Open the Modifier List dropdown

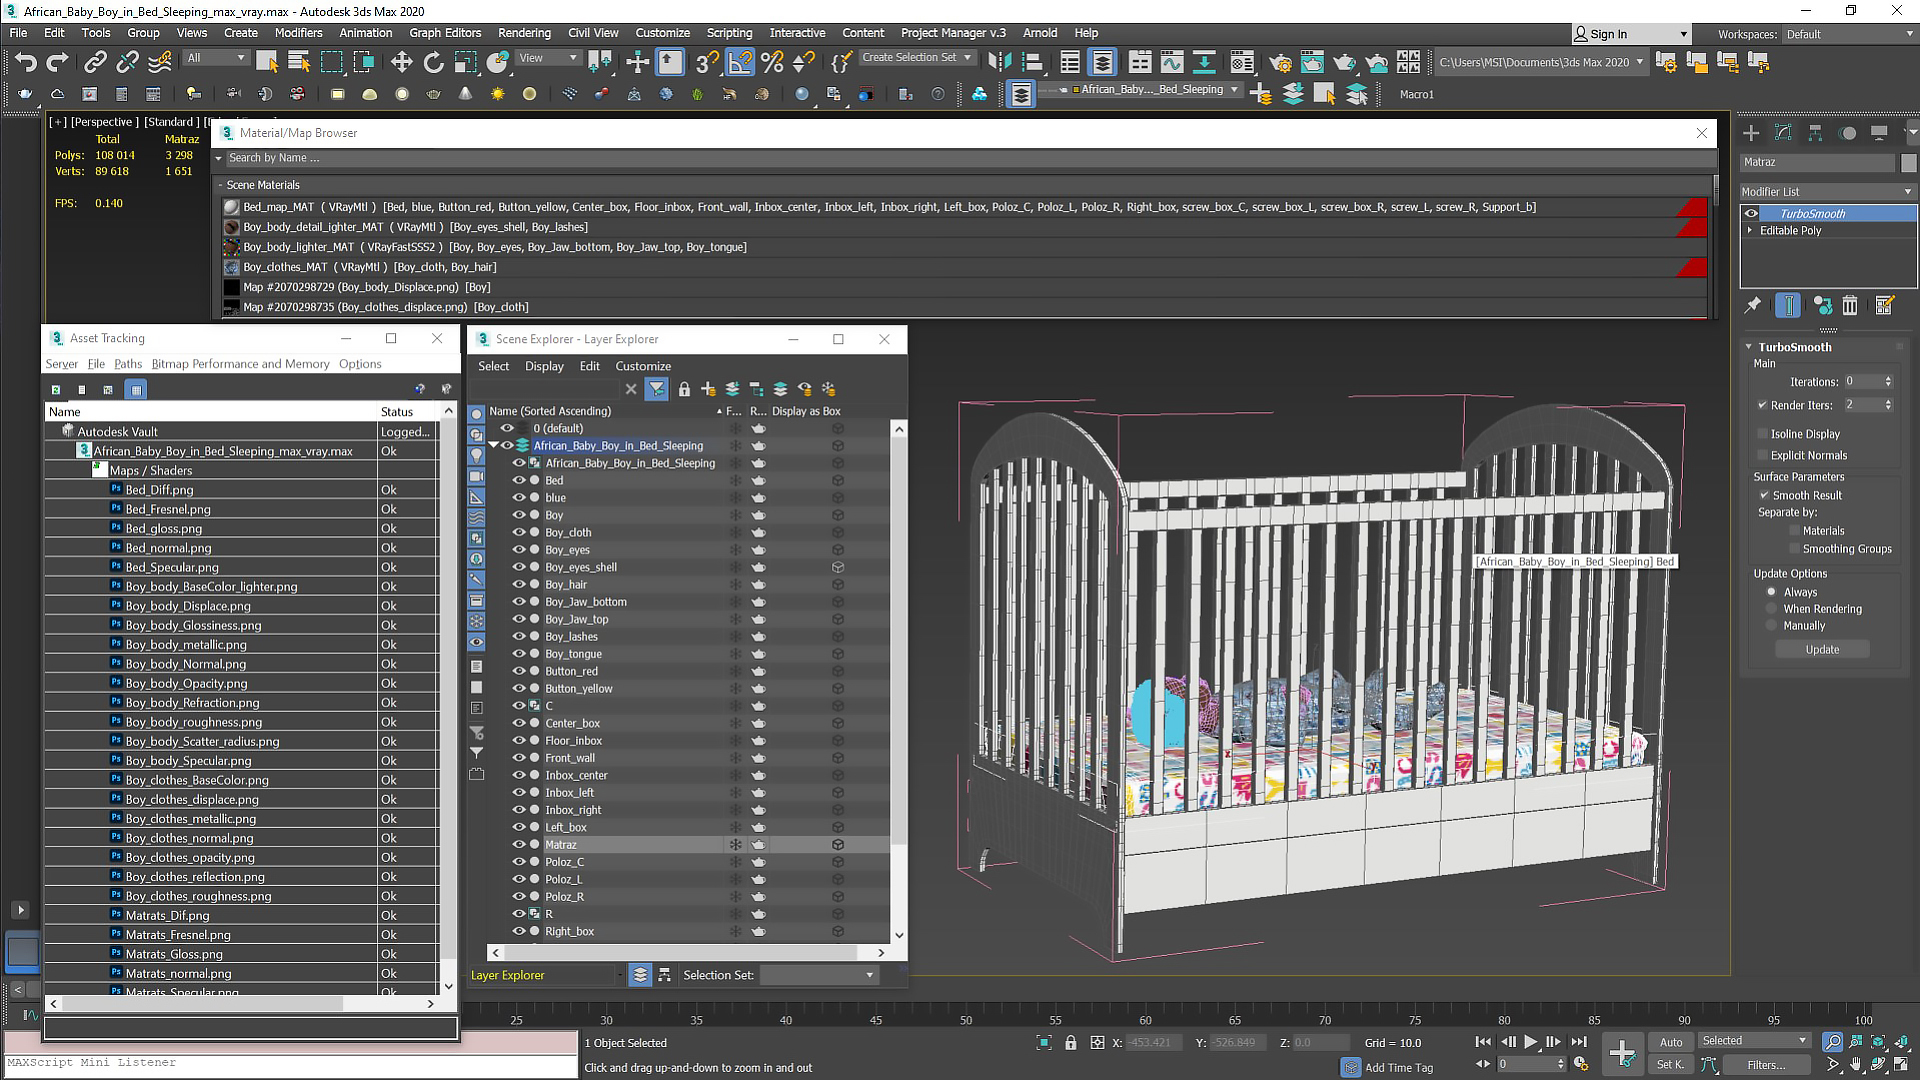pos(1826,191)
